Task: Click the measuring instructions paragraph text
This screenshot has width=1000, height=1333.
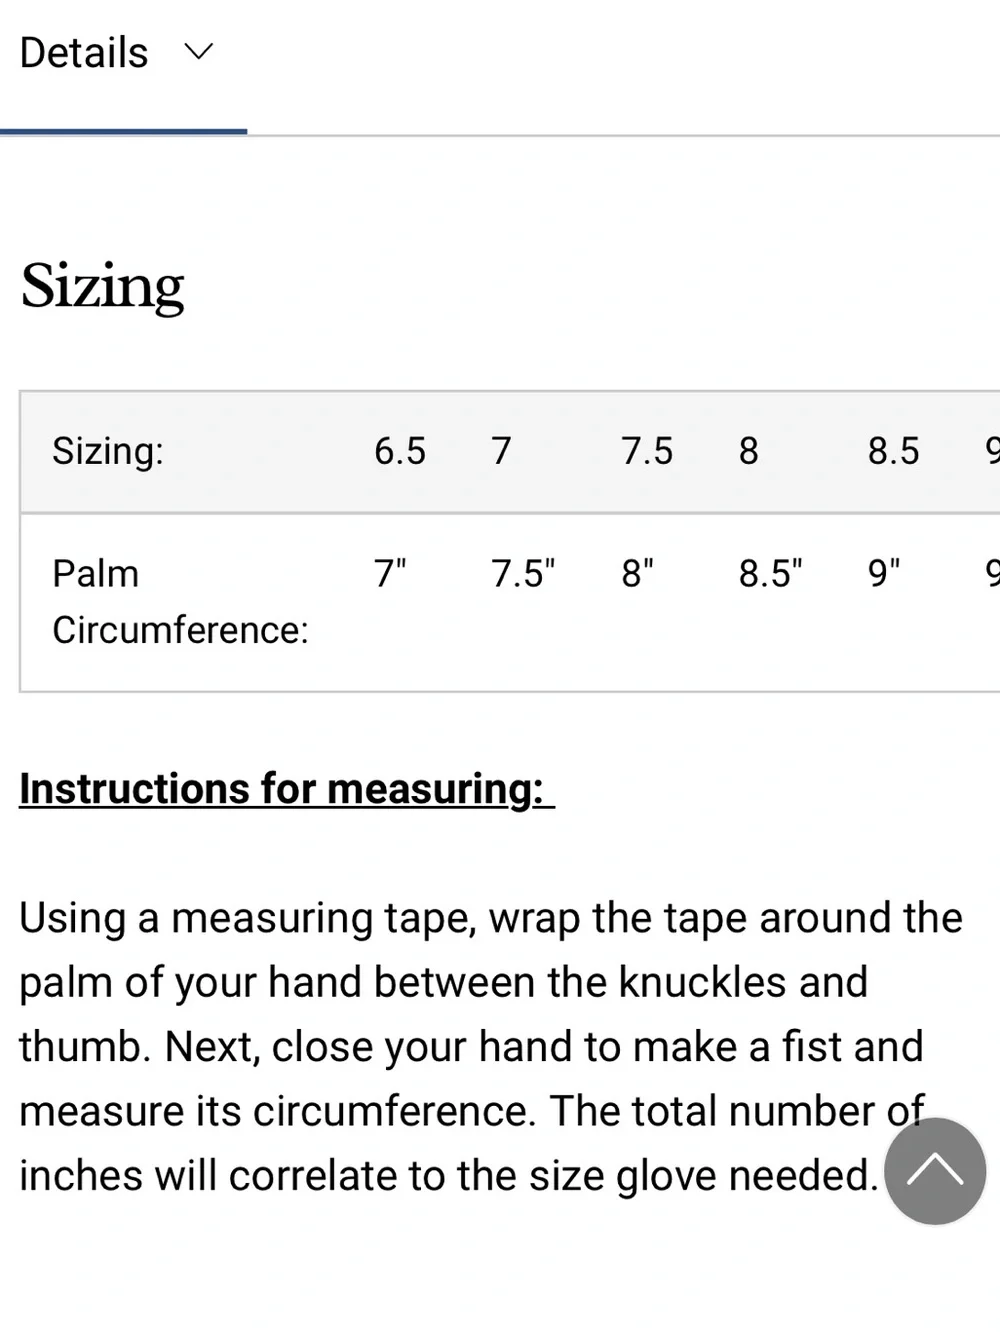Action: [x=491, y=1047]
